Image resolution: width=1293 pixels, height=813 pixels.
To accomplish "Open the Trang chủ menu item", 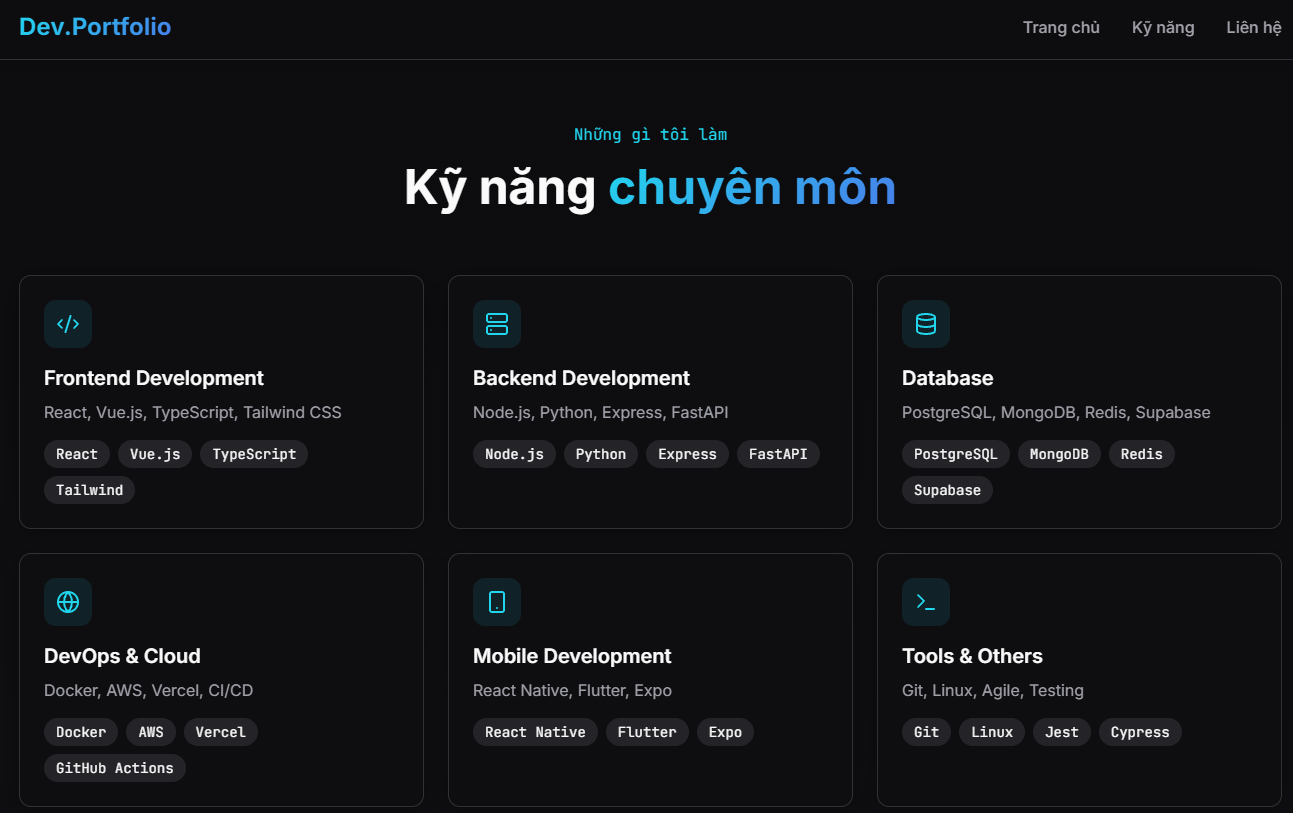I will tap(1061, 27).
